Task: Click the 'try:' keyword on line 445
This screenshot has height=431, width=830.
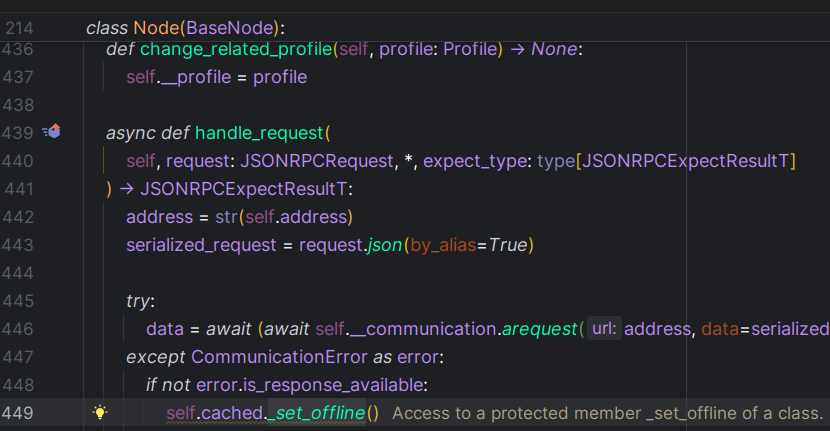Action: pyautogui.click(x=140, y=301)
